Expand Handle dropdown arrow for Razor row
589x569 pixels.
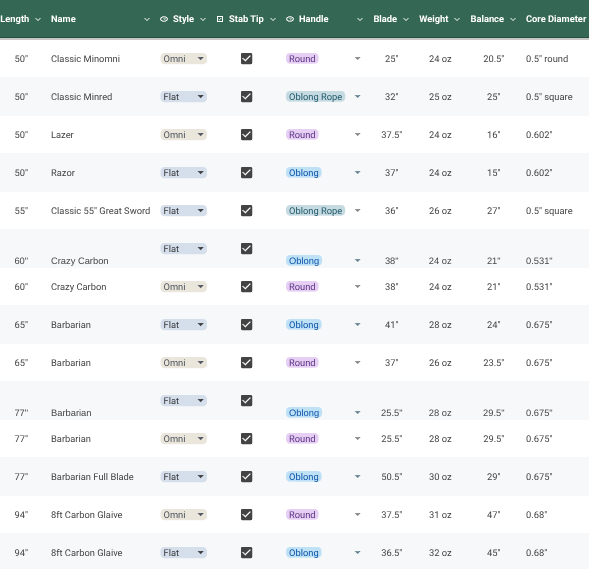tap(358, 173)
